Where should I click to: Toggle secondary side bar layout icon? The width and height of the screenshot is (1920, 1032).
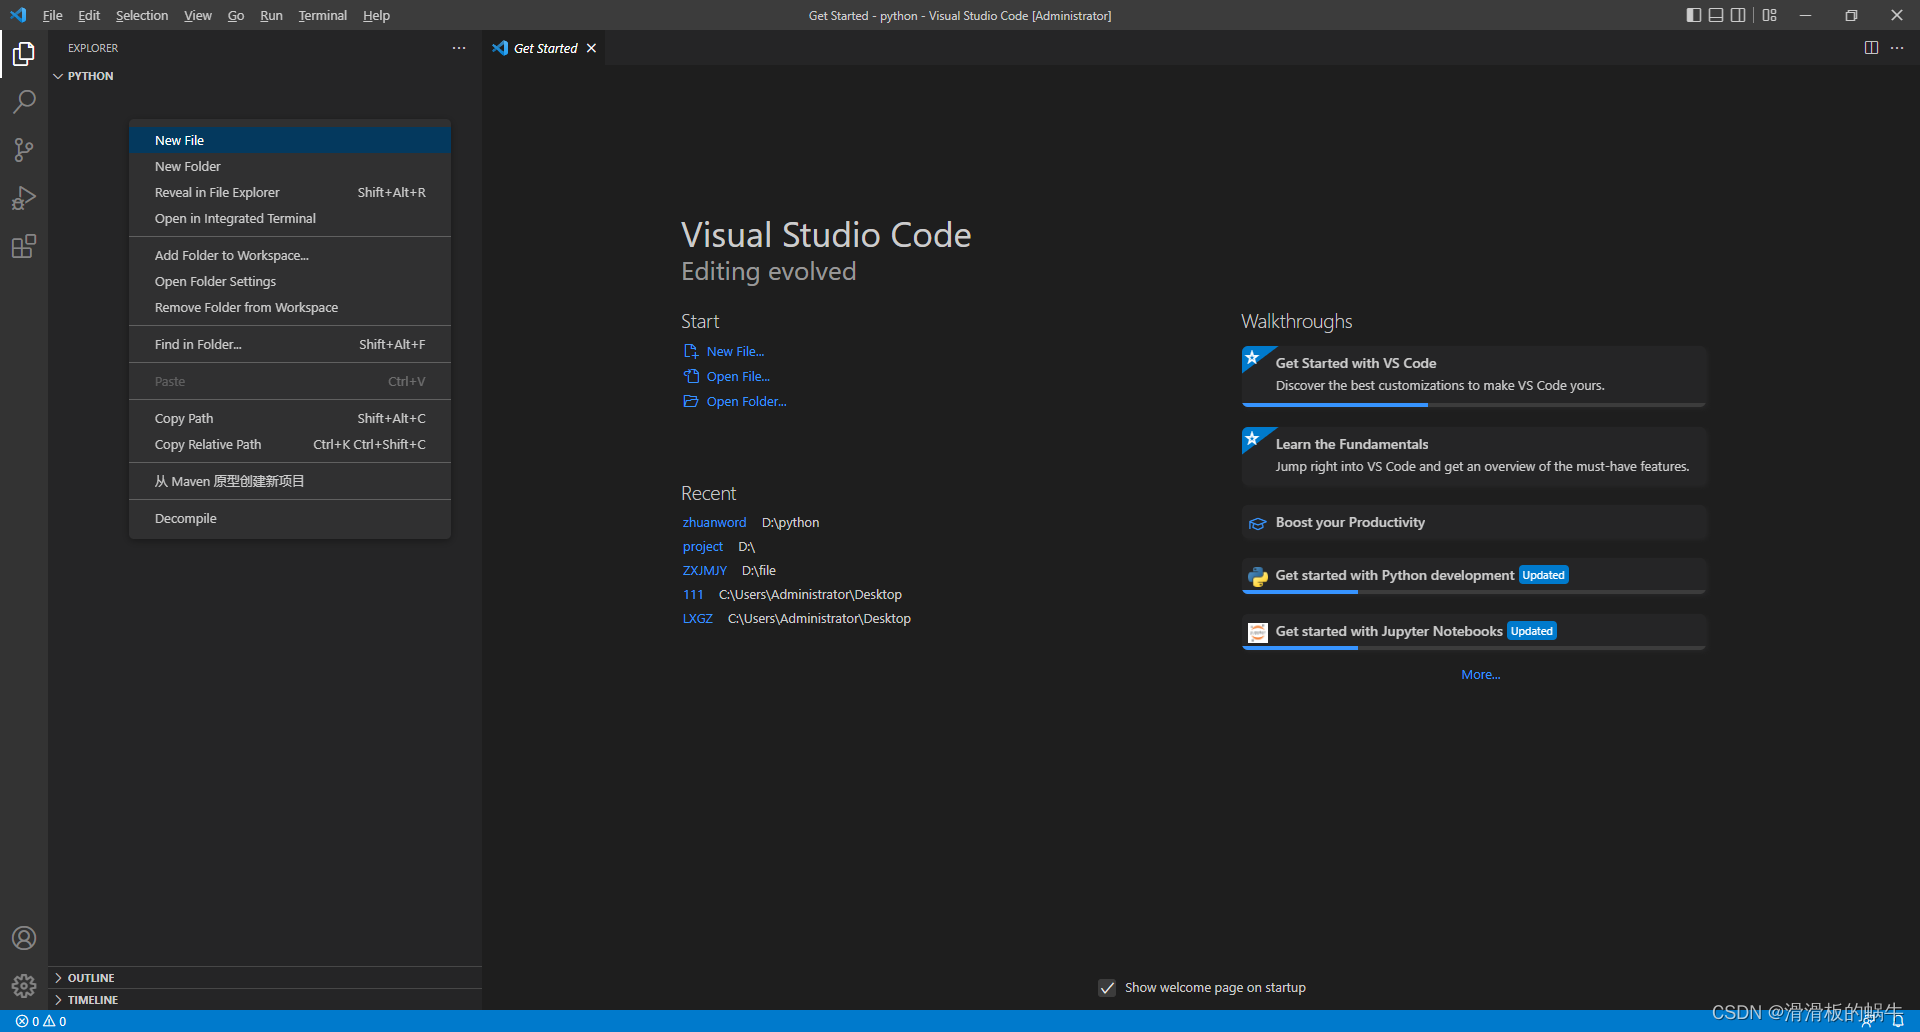pyautogui.click(x=1739, y=15)
